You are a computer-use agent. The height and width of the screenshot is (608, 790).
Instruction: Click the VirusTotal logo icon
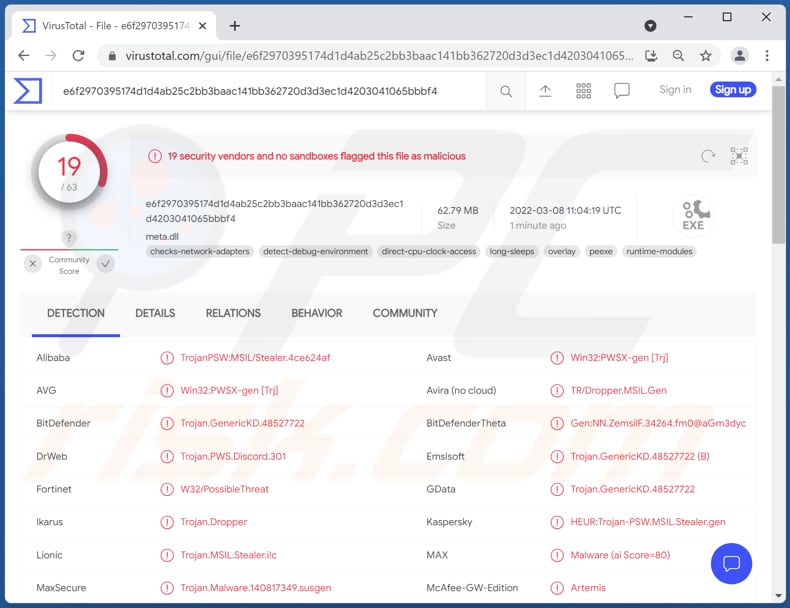[28, 91]
